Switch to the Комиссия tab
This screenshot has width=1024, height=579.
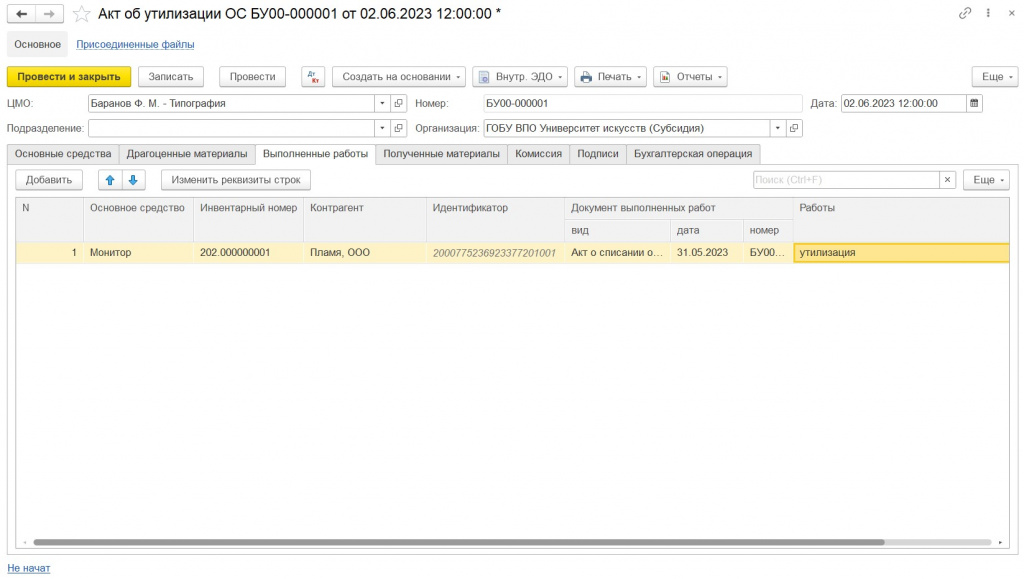click(x=538, y=154)
